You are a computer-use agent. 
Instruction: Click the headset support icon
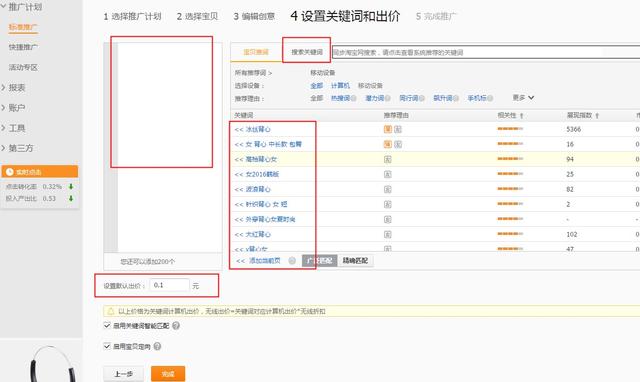click(53, 364)
